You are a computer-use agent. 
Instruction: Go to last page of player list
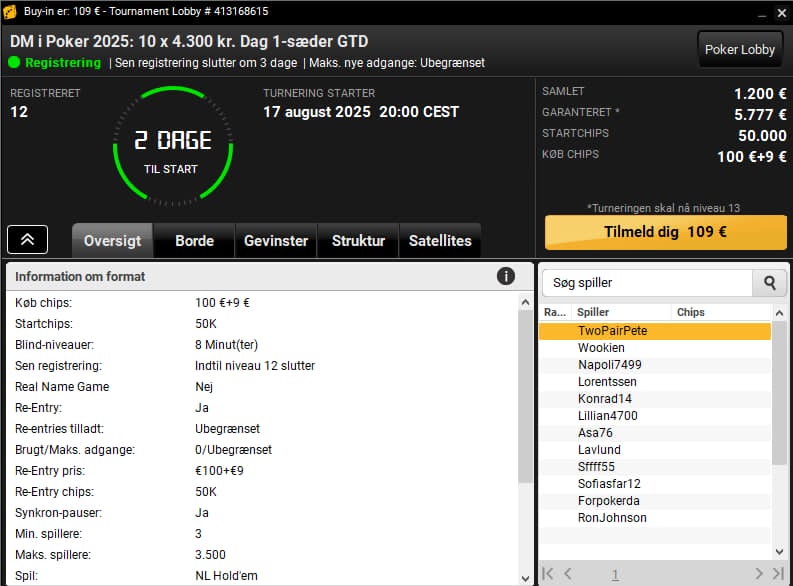778,573
